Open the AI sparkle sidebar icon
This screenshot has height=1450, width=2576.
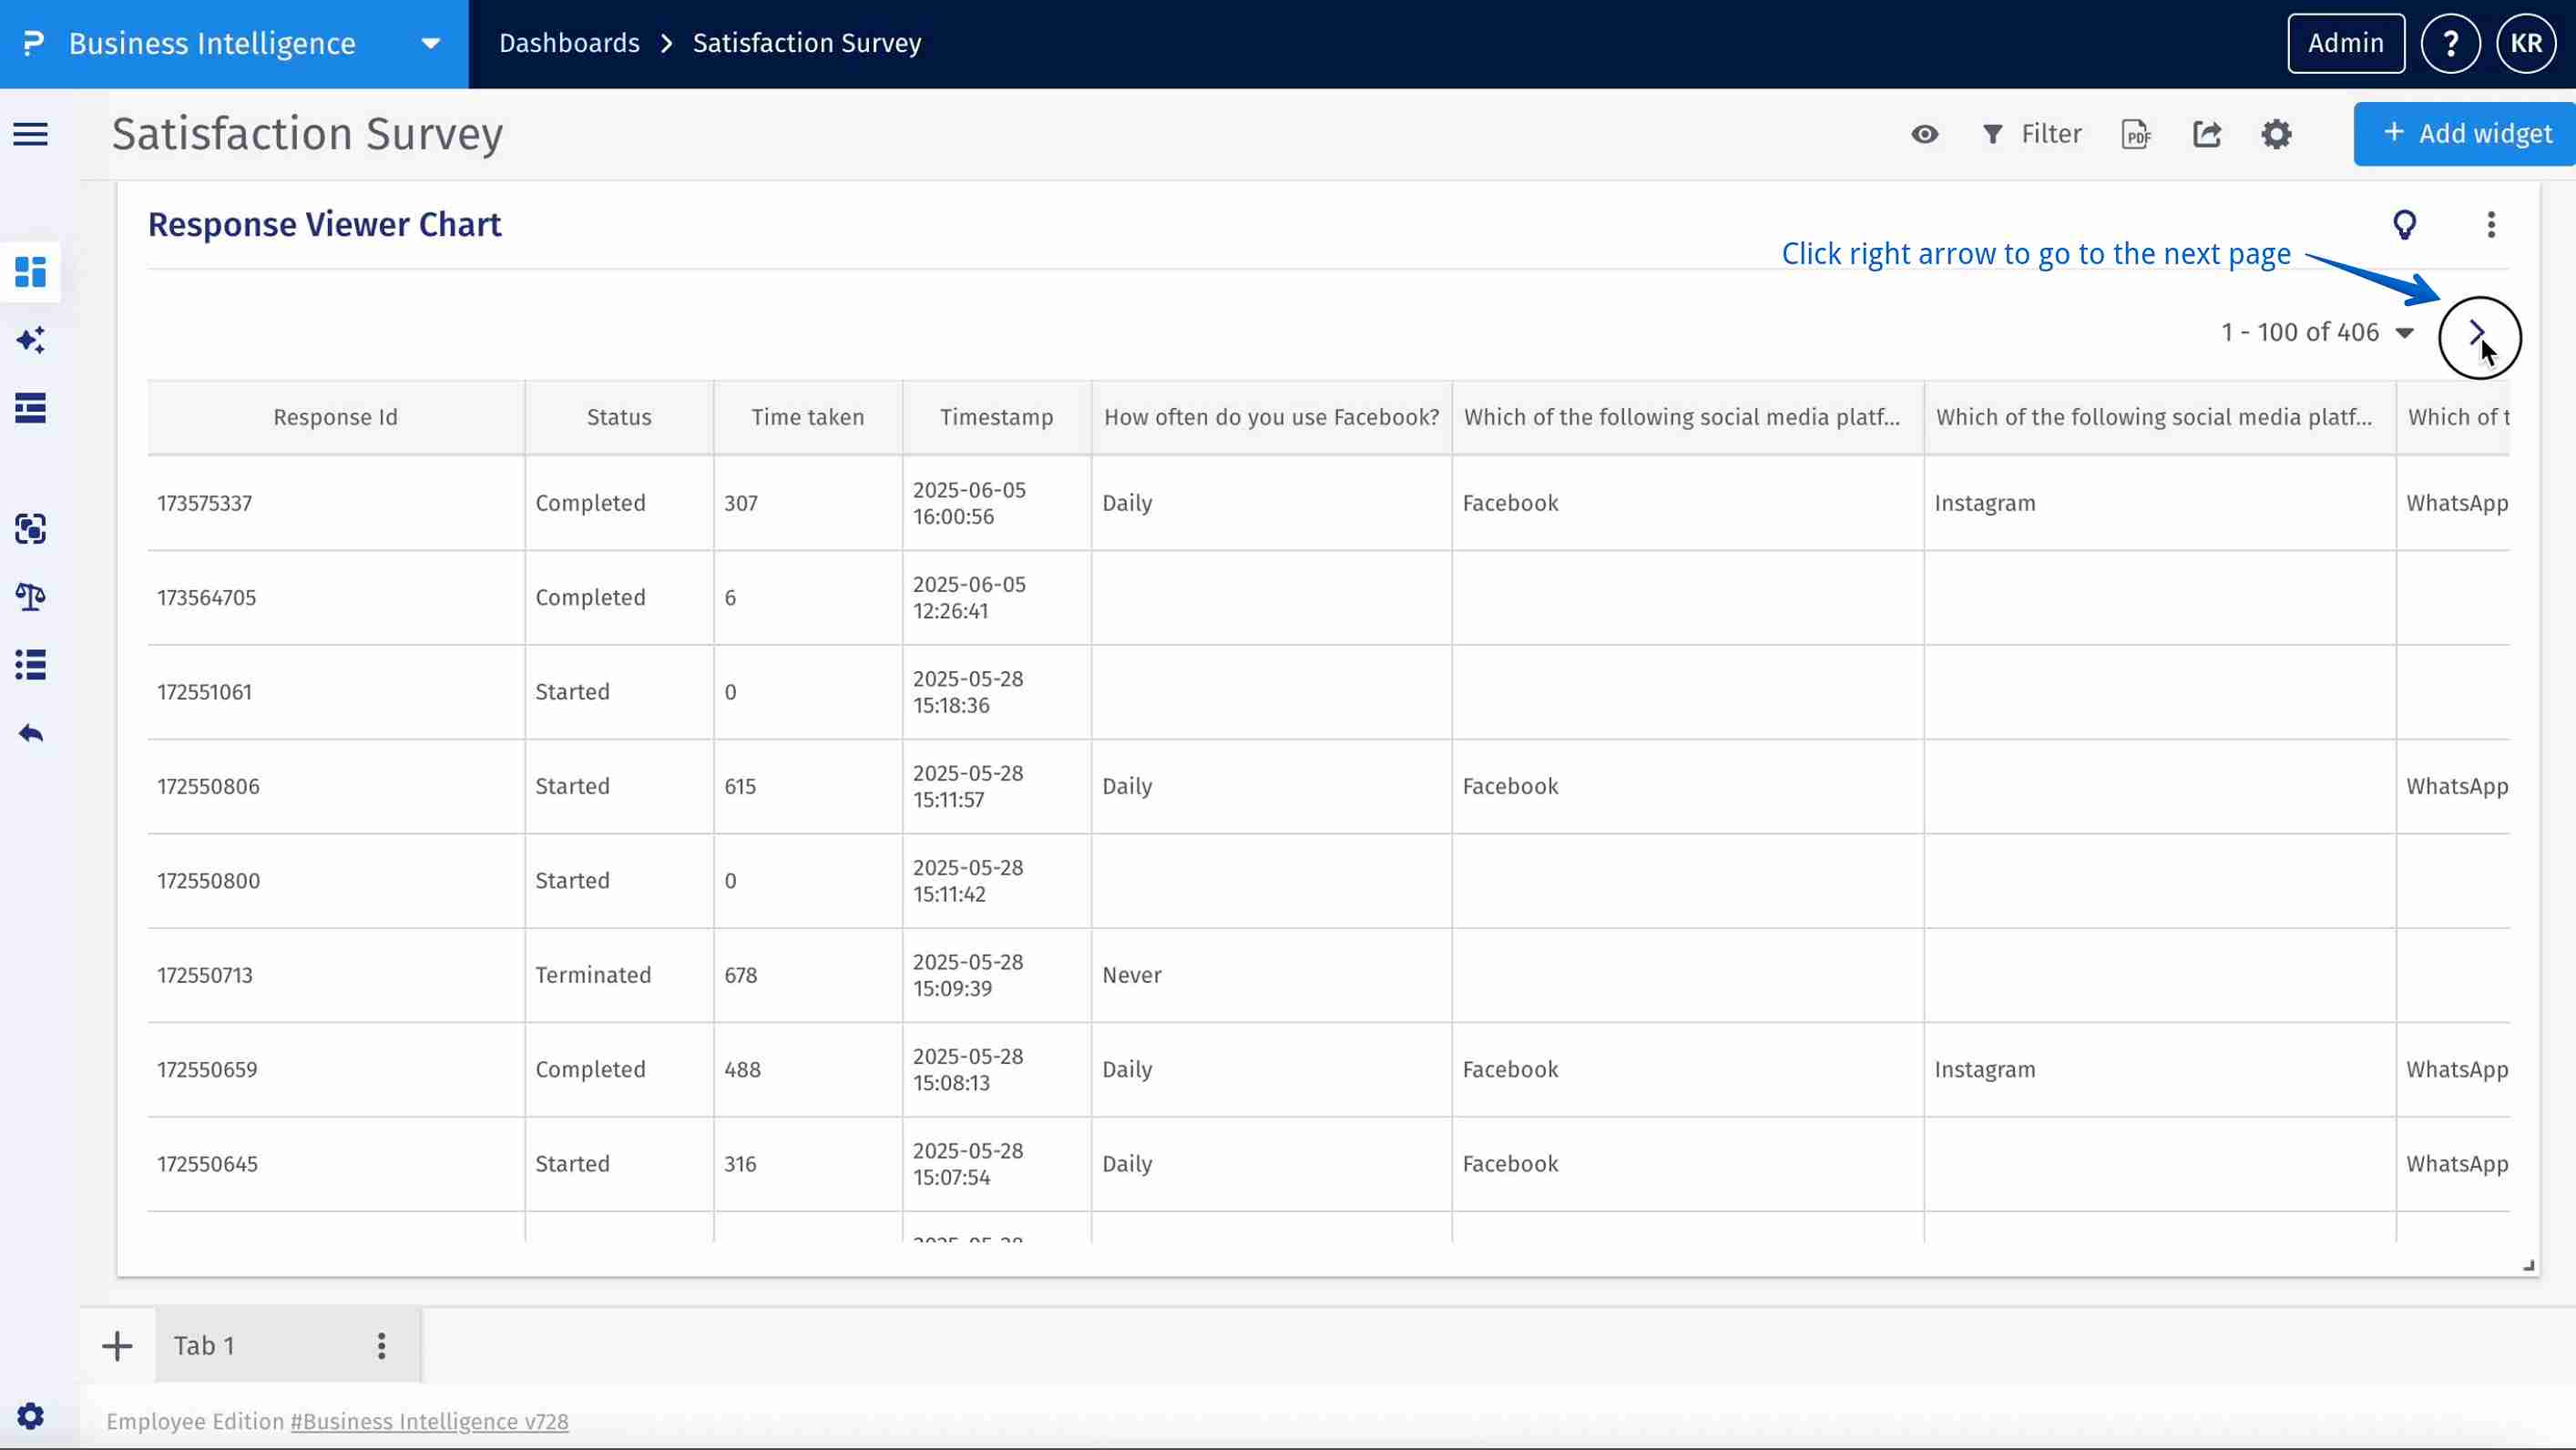coord(30,340)
